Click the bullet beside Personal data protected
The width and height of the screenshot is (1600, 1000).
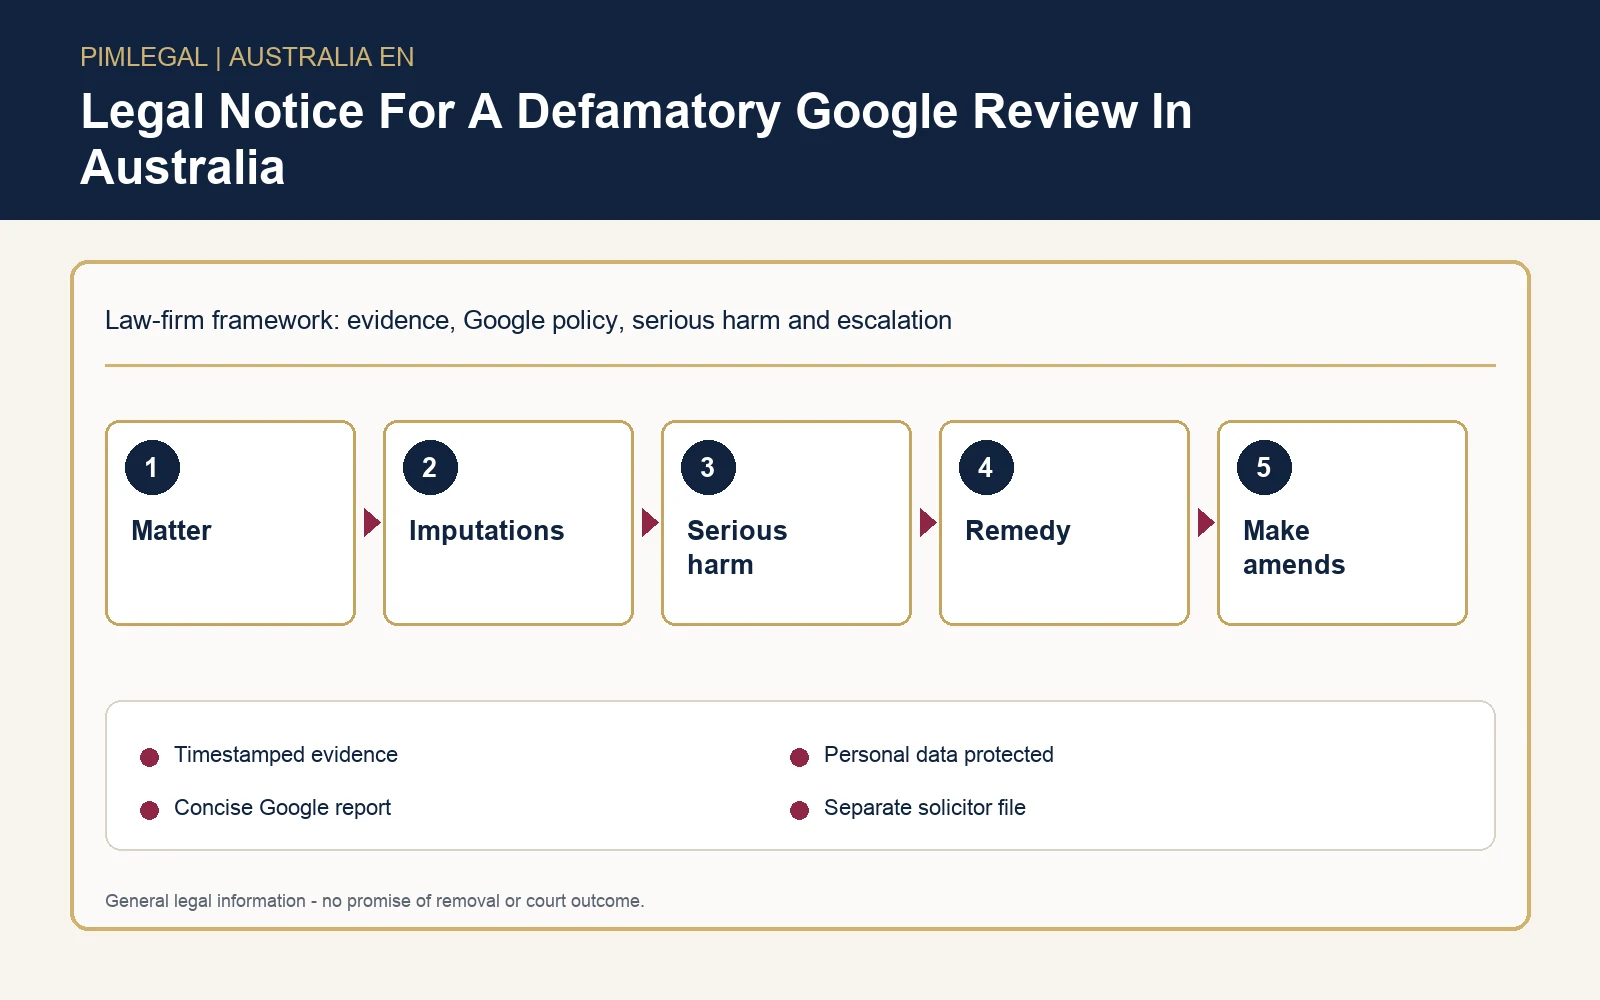pos(799,757)
